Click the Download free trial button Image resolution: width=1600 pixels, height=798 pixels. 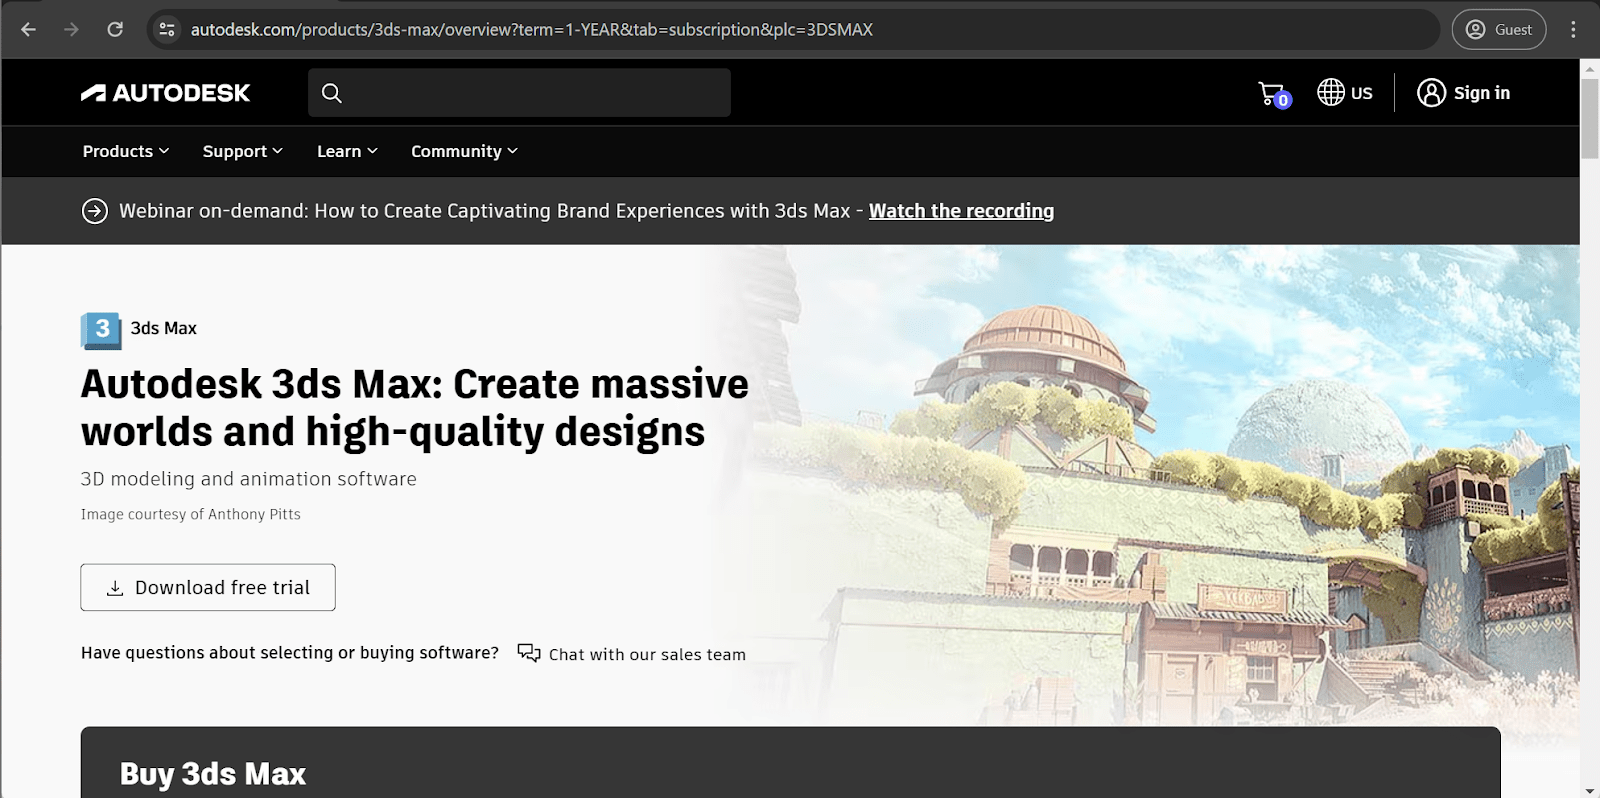coord(208,587)
